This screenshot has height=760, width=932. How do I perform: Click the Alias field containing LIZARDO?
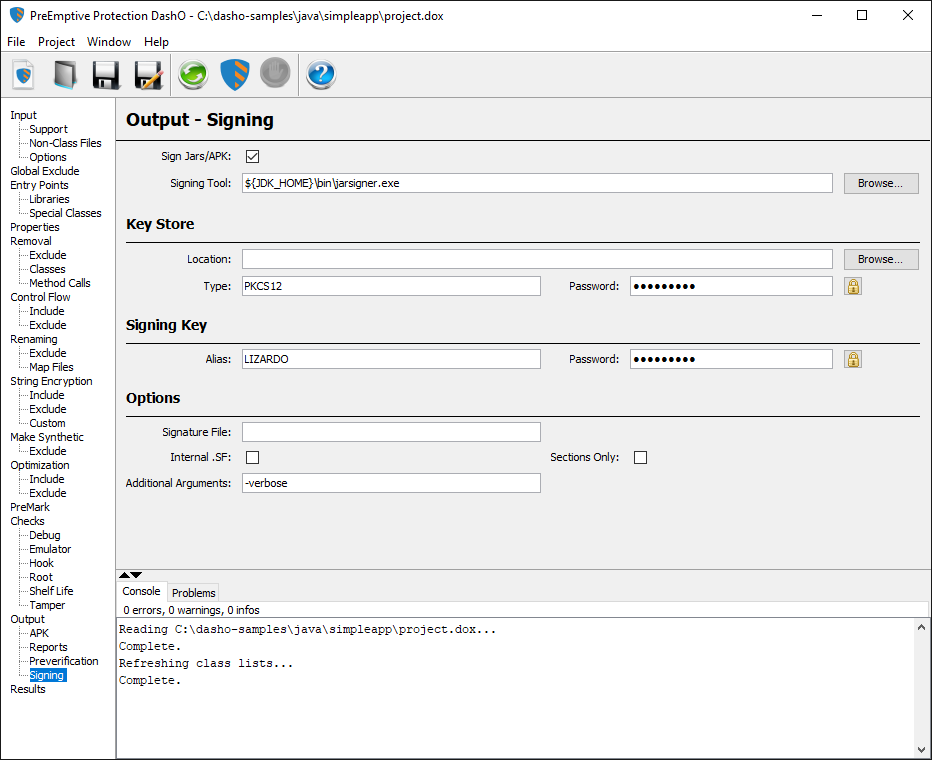click(391, 359)
